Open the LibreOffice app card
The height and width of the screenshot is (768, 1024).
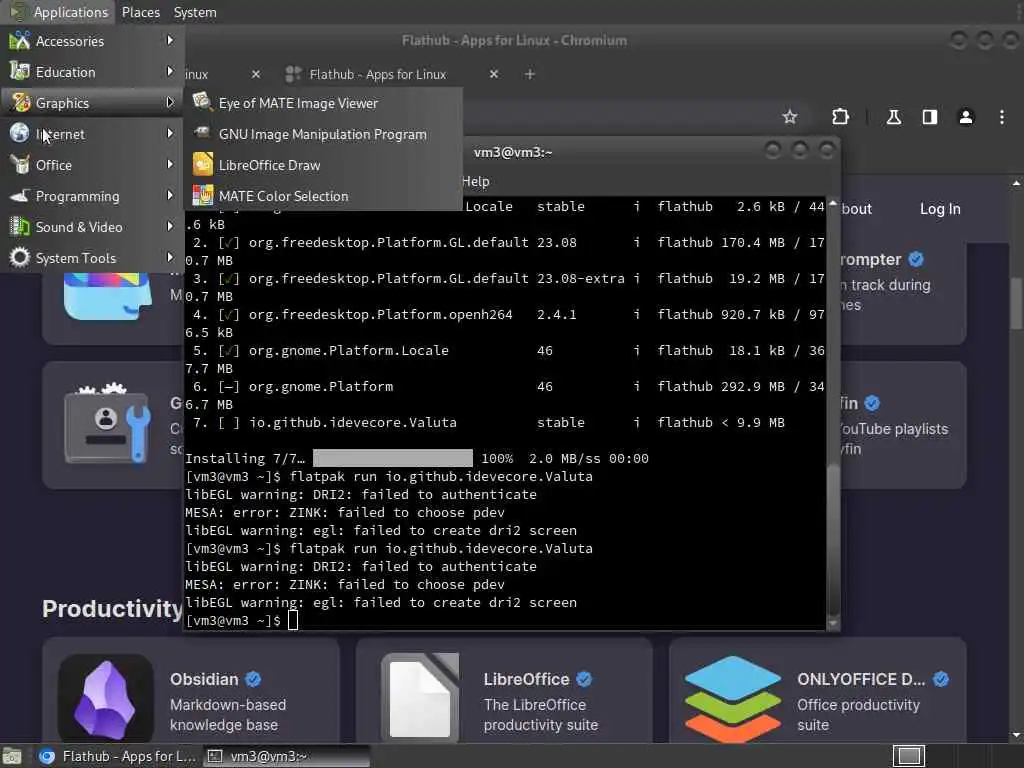pyautogui.click(x=504, y=692)
